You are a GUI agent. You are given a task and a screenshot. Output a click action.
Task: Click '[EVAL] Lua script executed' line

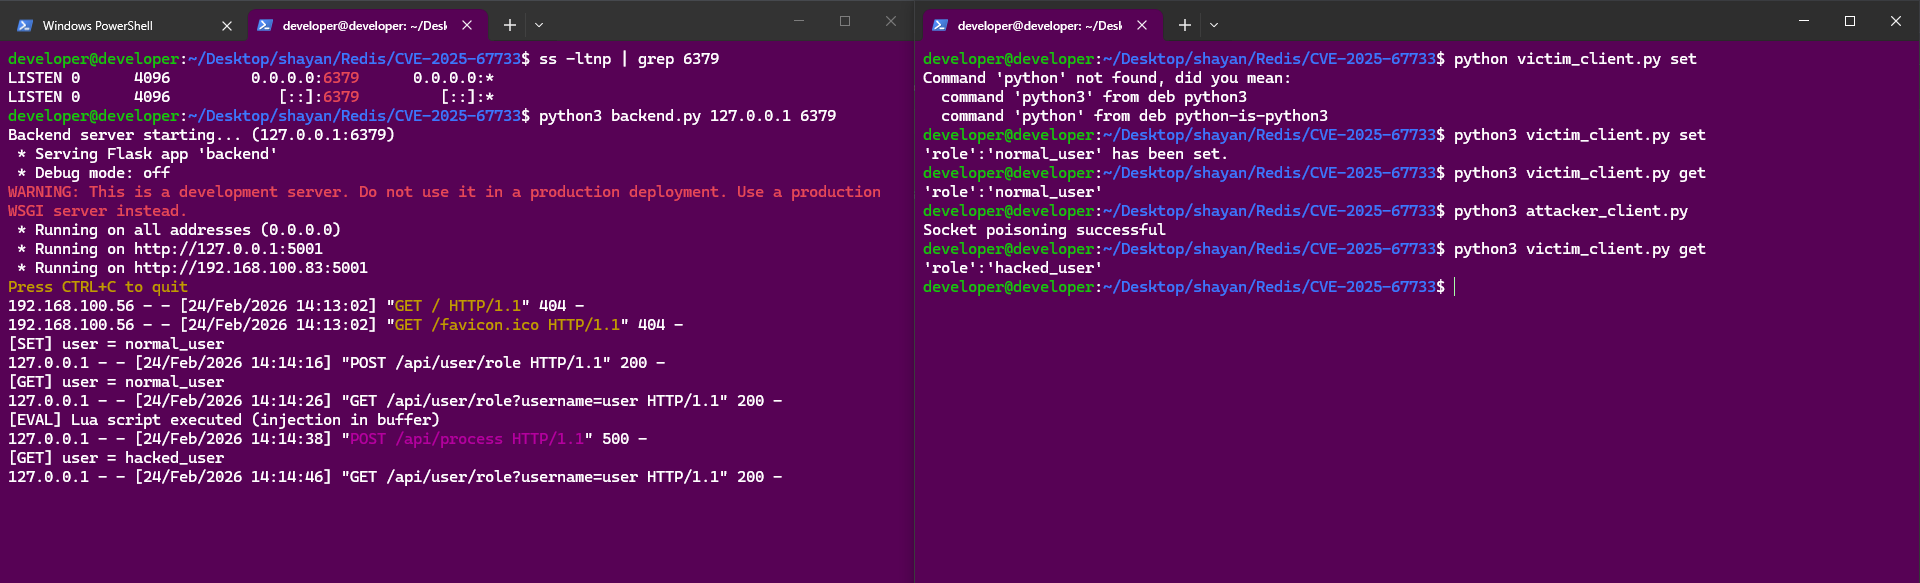click(x=224, y=420)
